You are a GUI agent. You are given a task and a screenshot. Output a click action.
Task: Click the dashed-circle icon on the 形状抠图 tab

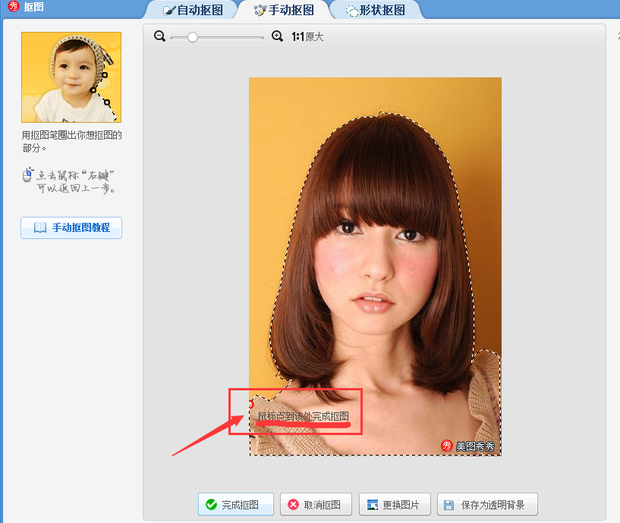coord(352,11)
